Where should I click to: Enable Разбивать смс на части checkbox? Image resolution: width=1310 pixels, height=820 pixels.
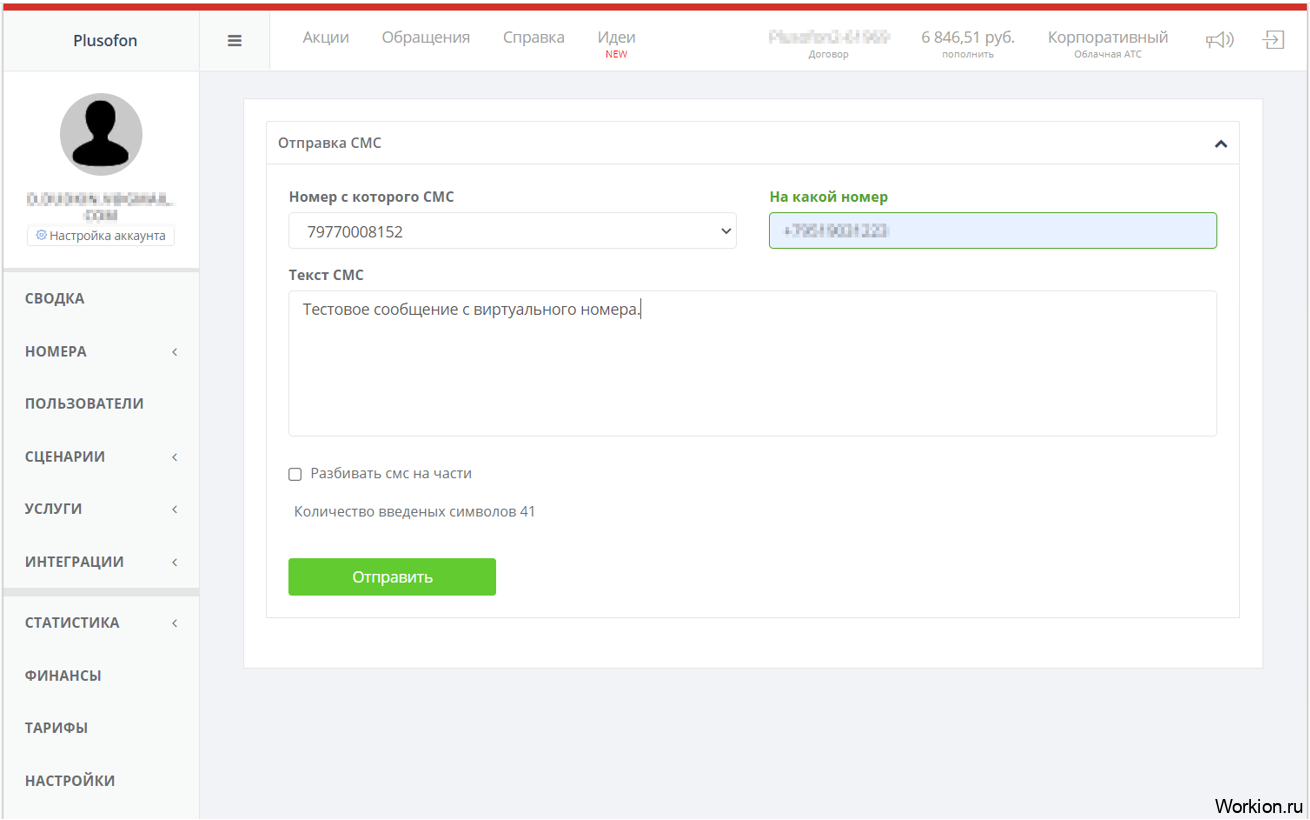[295, 474]
